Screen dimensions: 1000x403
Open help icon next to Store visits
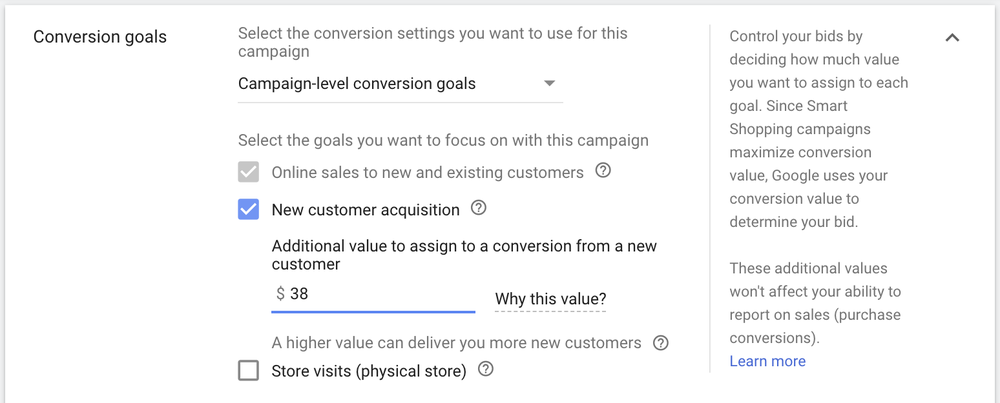pos(486,370)
